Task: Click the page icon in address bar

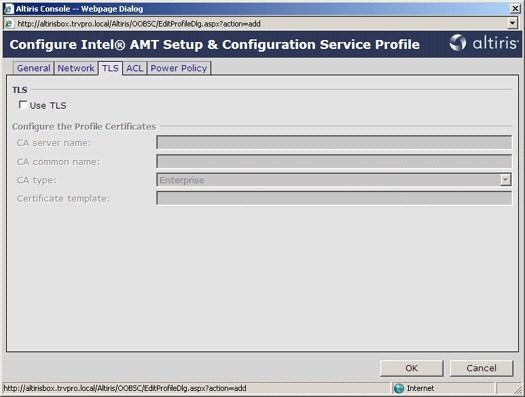Action: [9, 23]
